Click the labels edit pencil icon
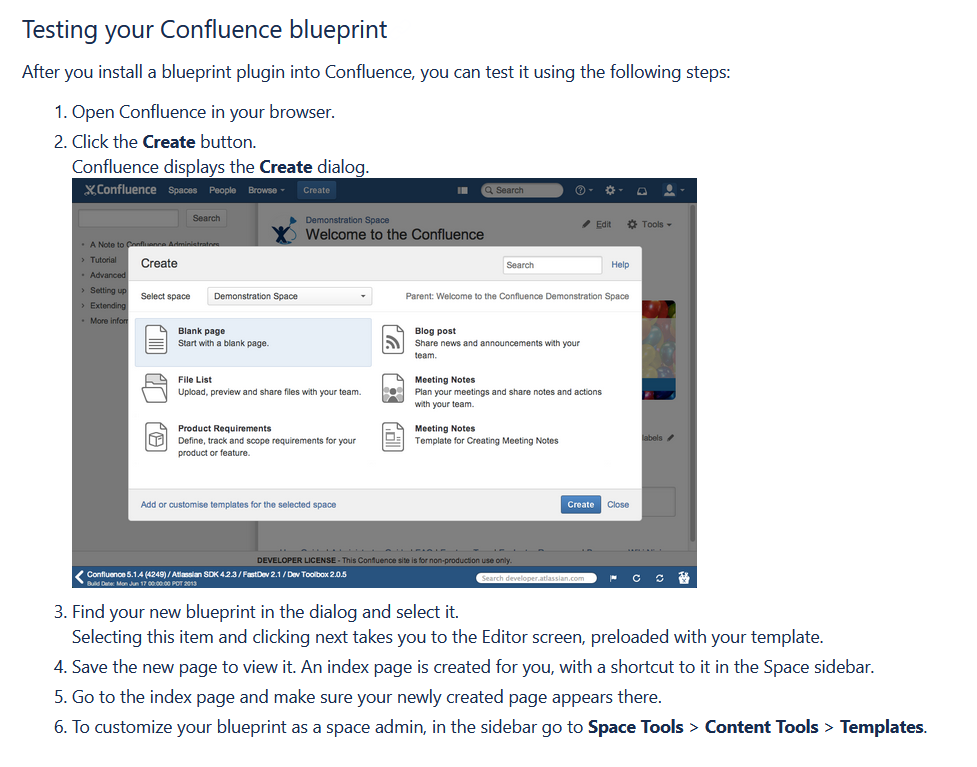Image resolution: width=977 pixels, height=767 pixels. pos(670,438)
